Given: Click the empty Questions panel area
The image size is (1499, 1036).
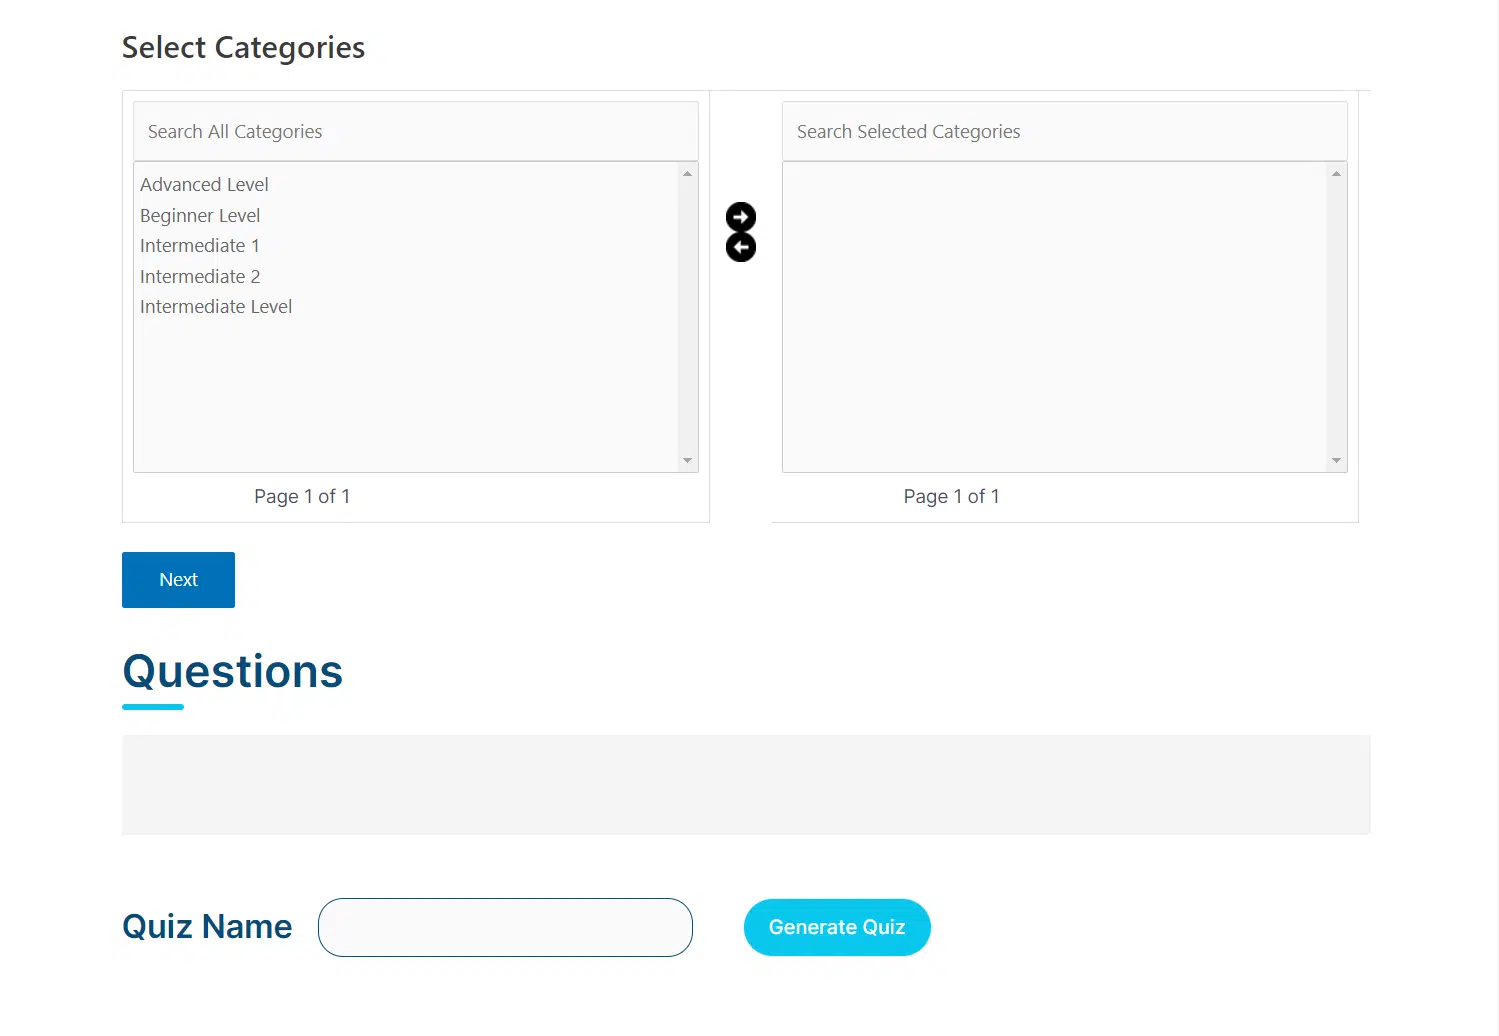Looking at the screenshot, I should coord(746,785).
